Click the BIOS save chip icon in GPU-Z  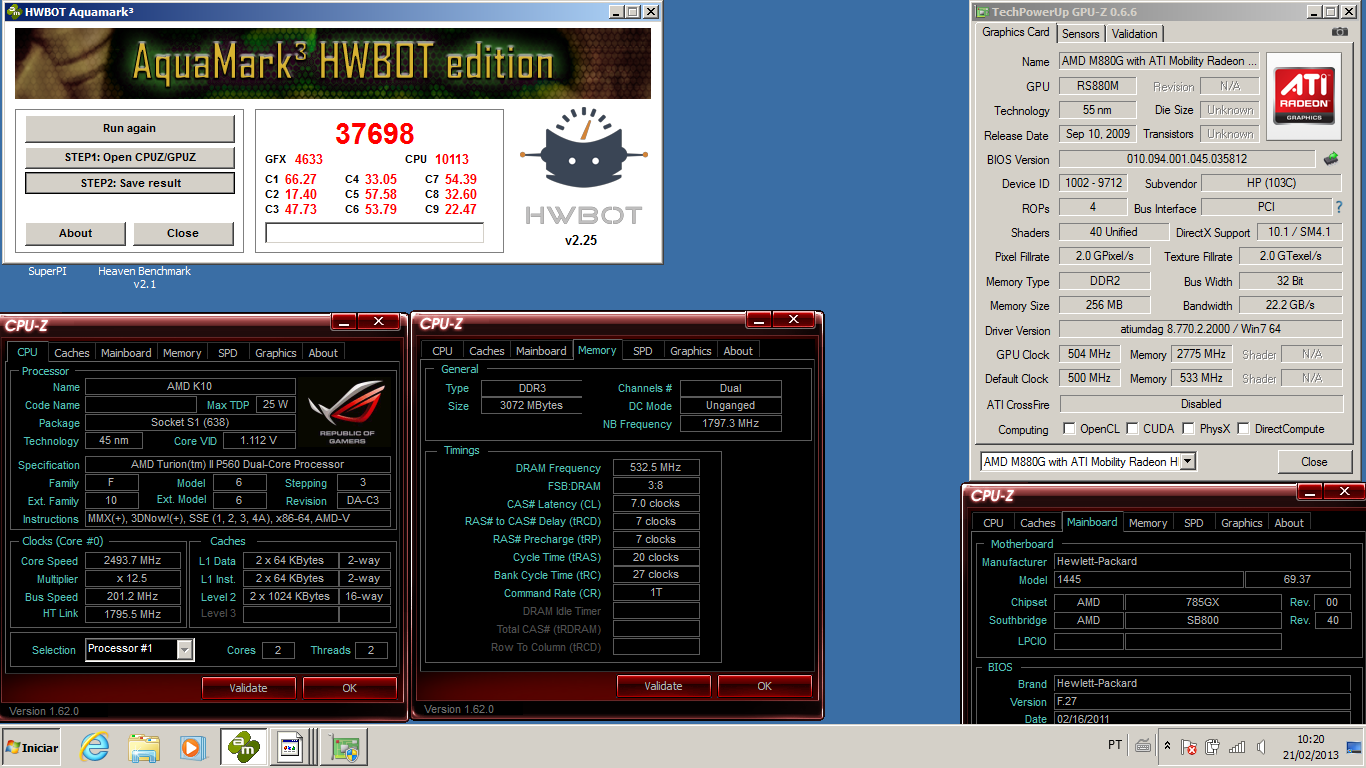1331,159
